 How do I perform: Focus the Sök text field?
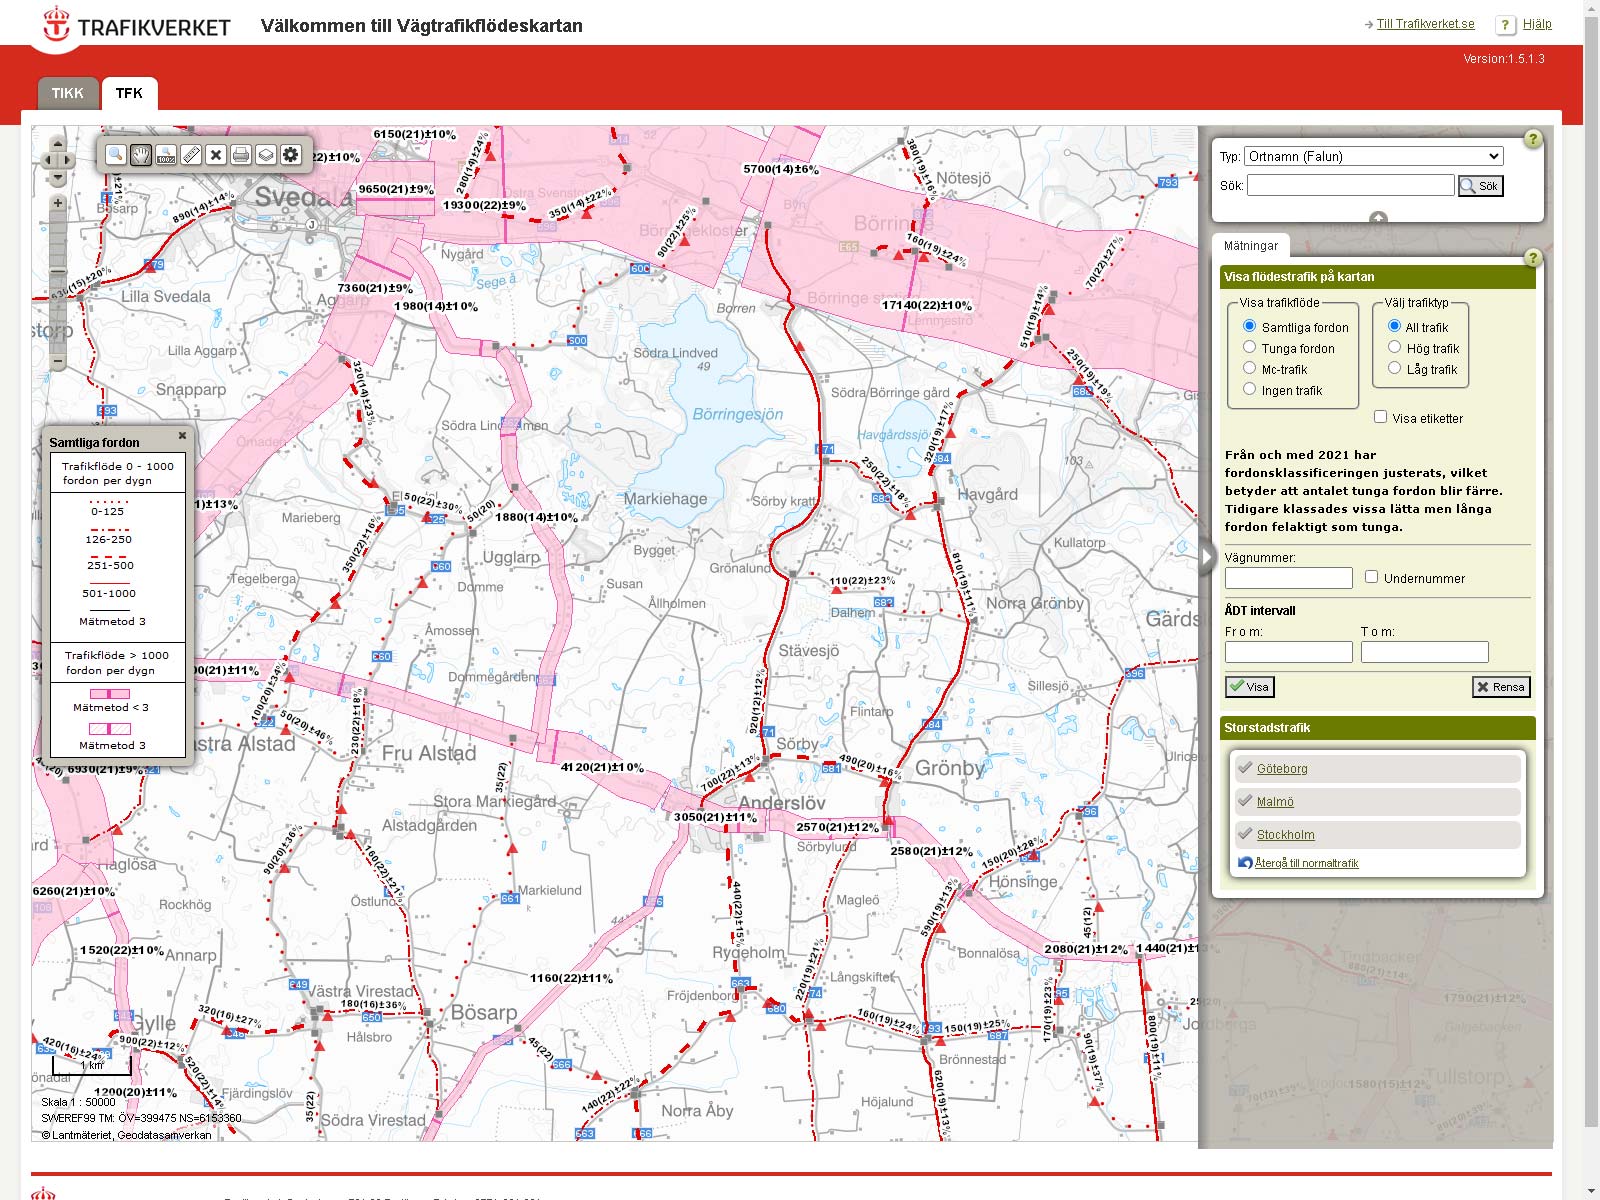coord(1350,185)
